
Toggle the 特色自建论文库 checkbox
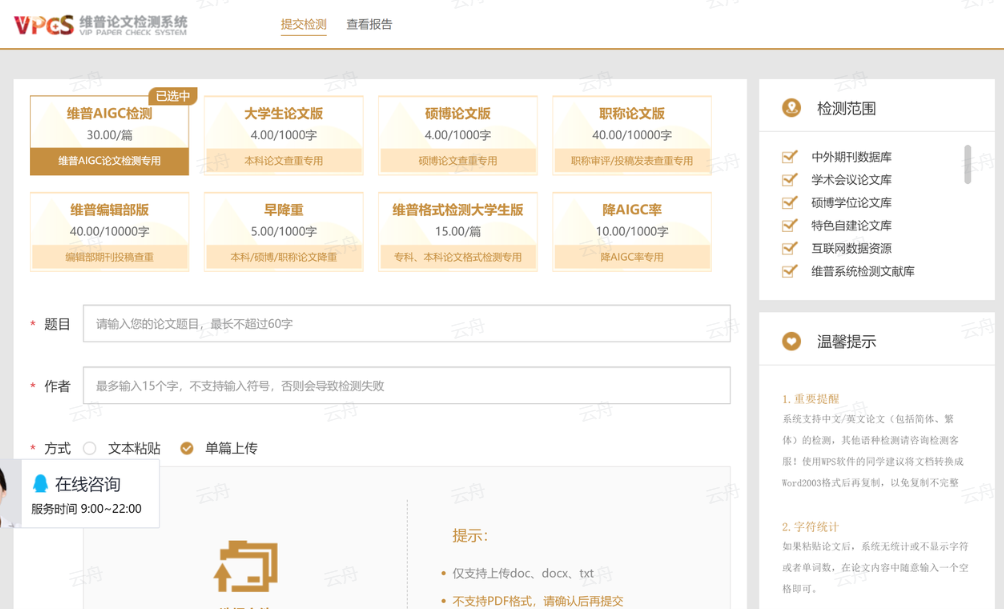coord(789,225)
